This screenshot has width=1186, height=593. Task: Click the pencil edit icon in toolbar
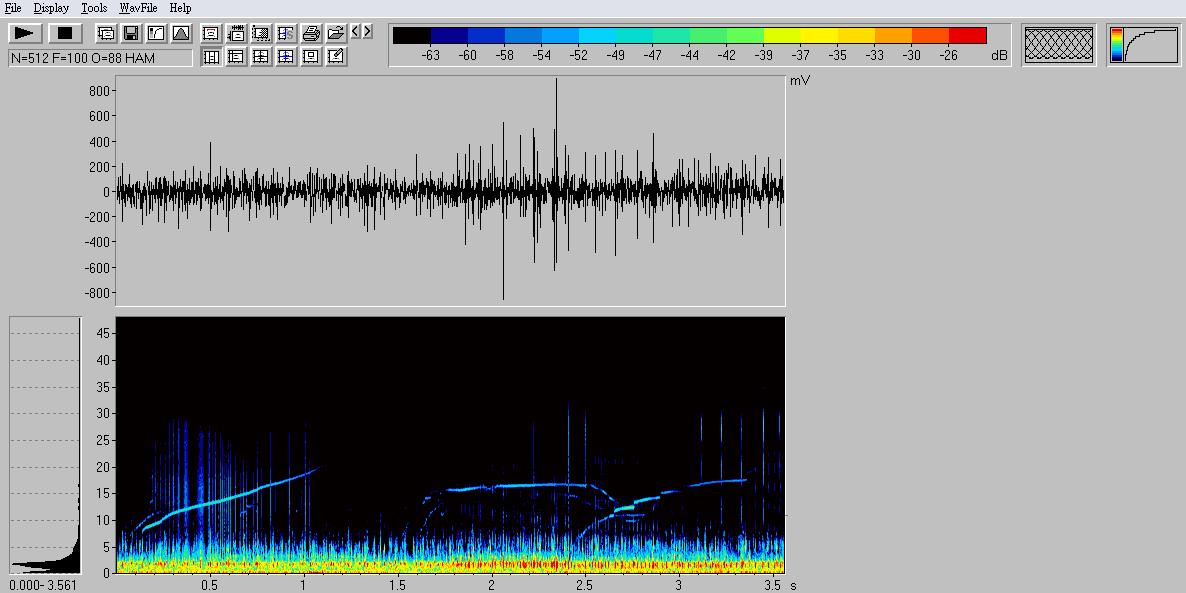point(336,57)
